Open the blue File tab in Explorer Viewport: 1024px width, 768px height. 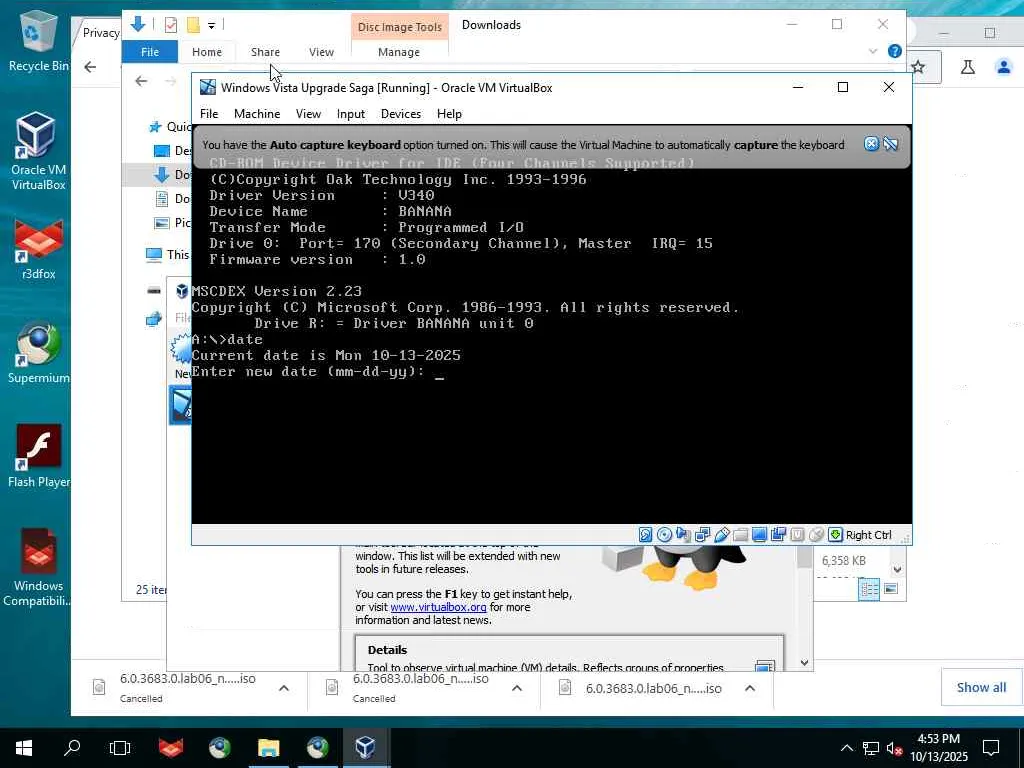coord(150,52)
